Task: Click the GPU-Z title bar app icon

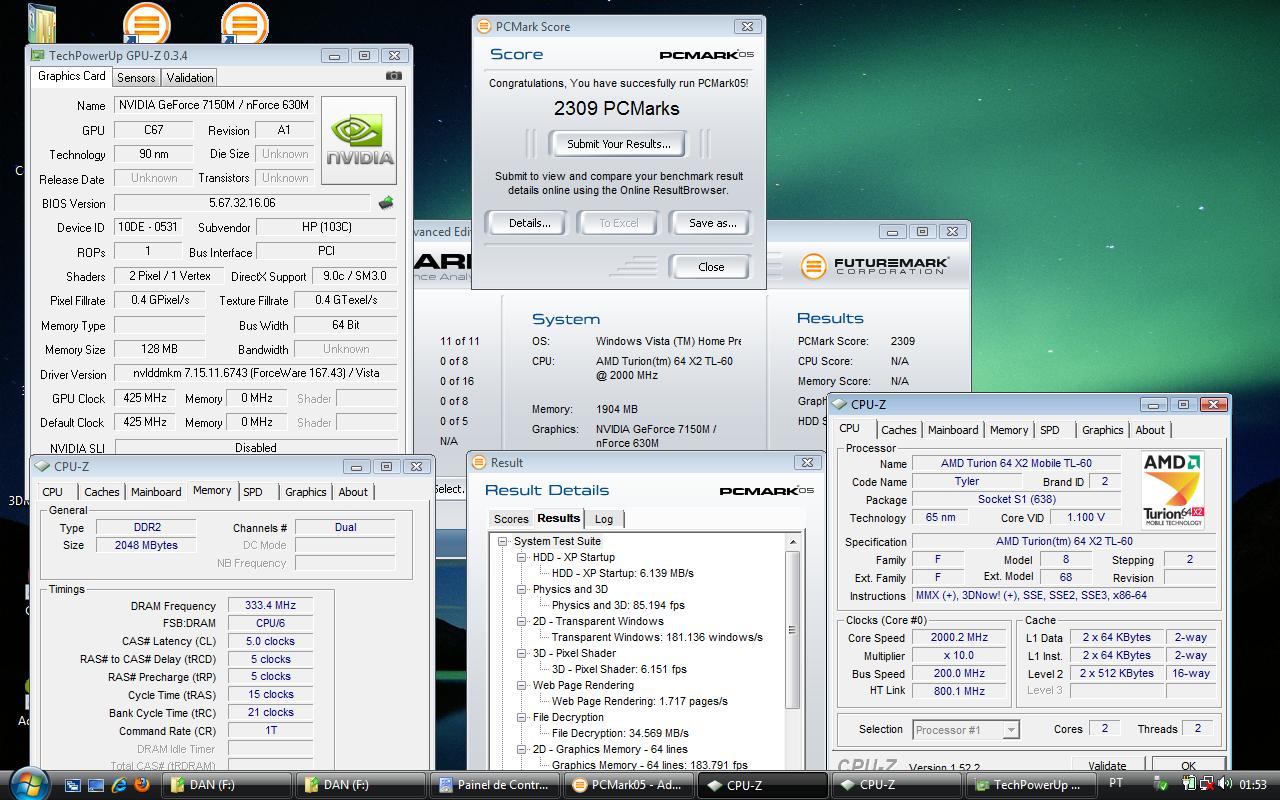Action: coord(38,56)
